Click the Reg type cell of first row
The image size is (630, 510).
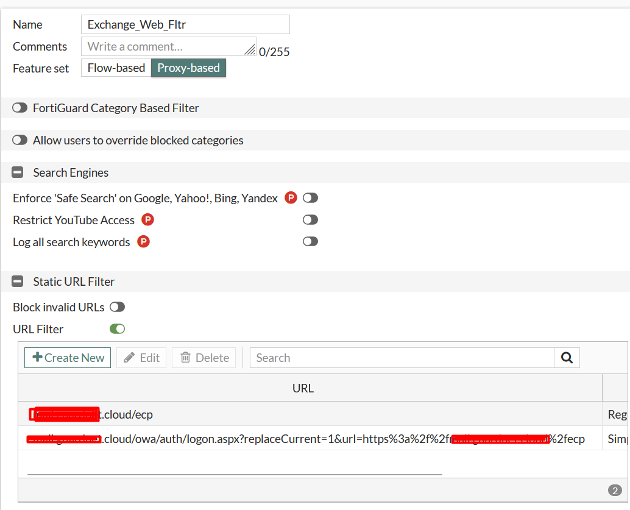[x=617, y=414]
